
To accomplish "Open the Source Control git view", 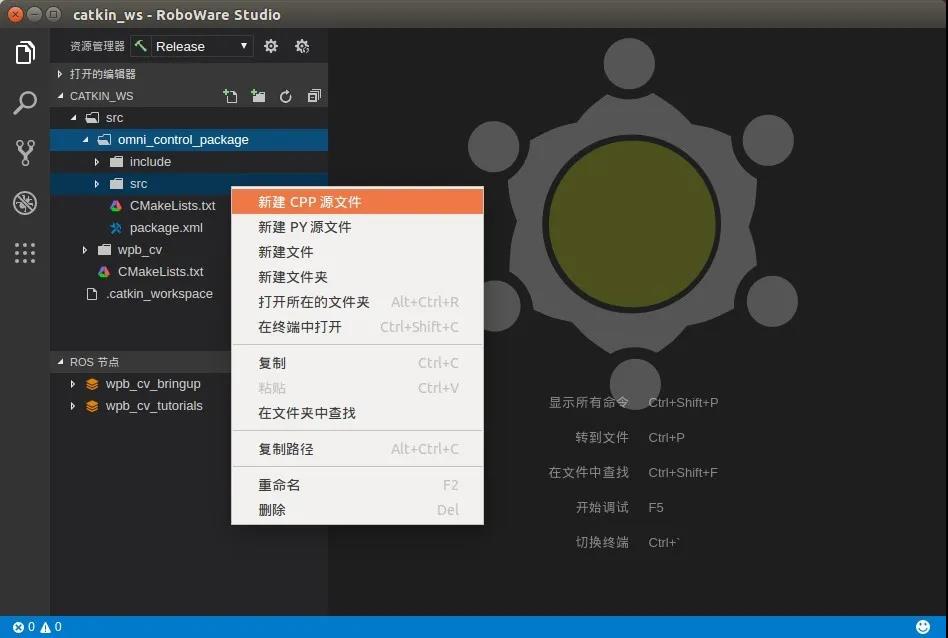I will [x=25, y=153].
